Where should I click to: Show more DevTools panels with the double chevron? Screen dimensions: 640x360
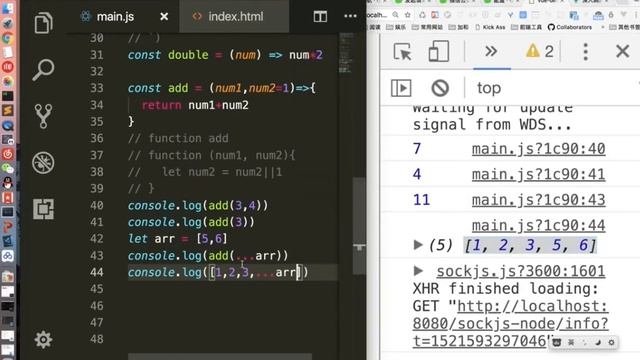(491, 51)
